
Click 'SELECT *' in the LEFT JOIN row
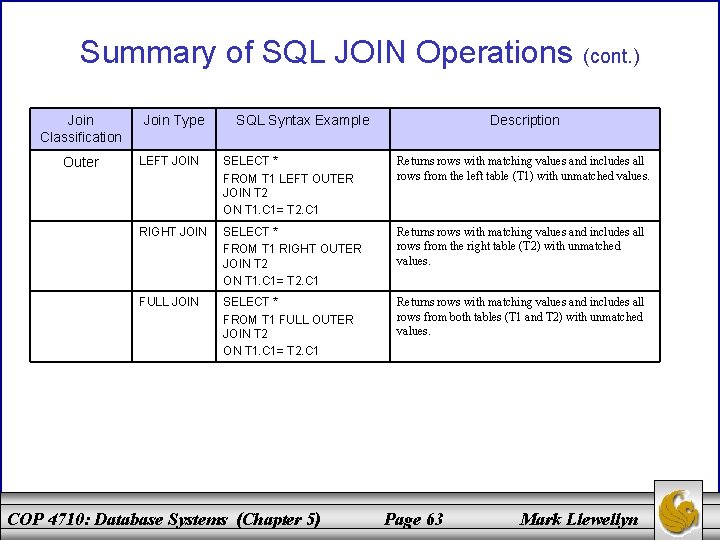click(x=250, y=161)
